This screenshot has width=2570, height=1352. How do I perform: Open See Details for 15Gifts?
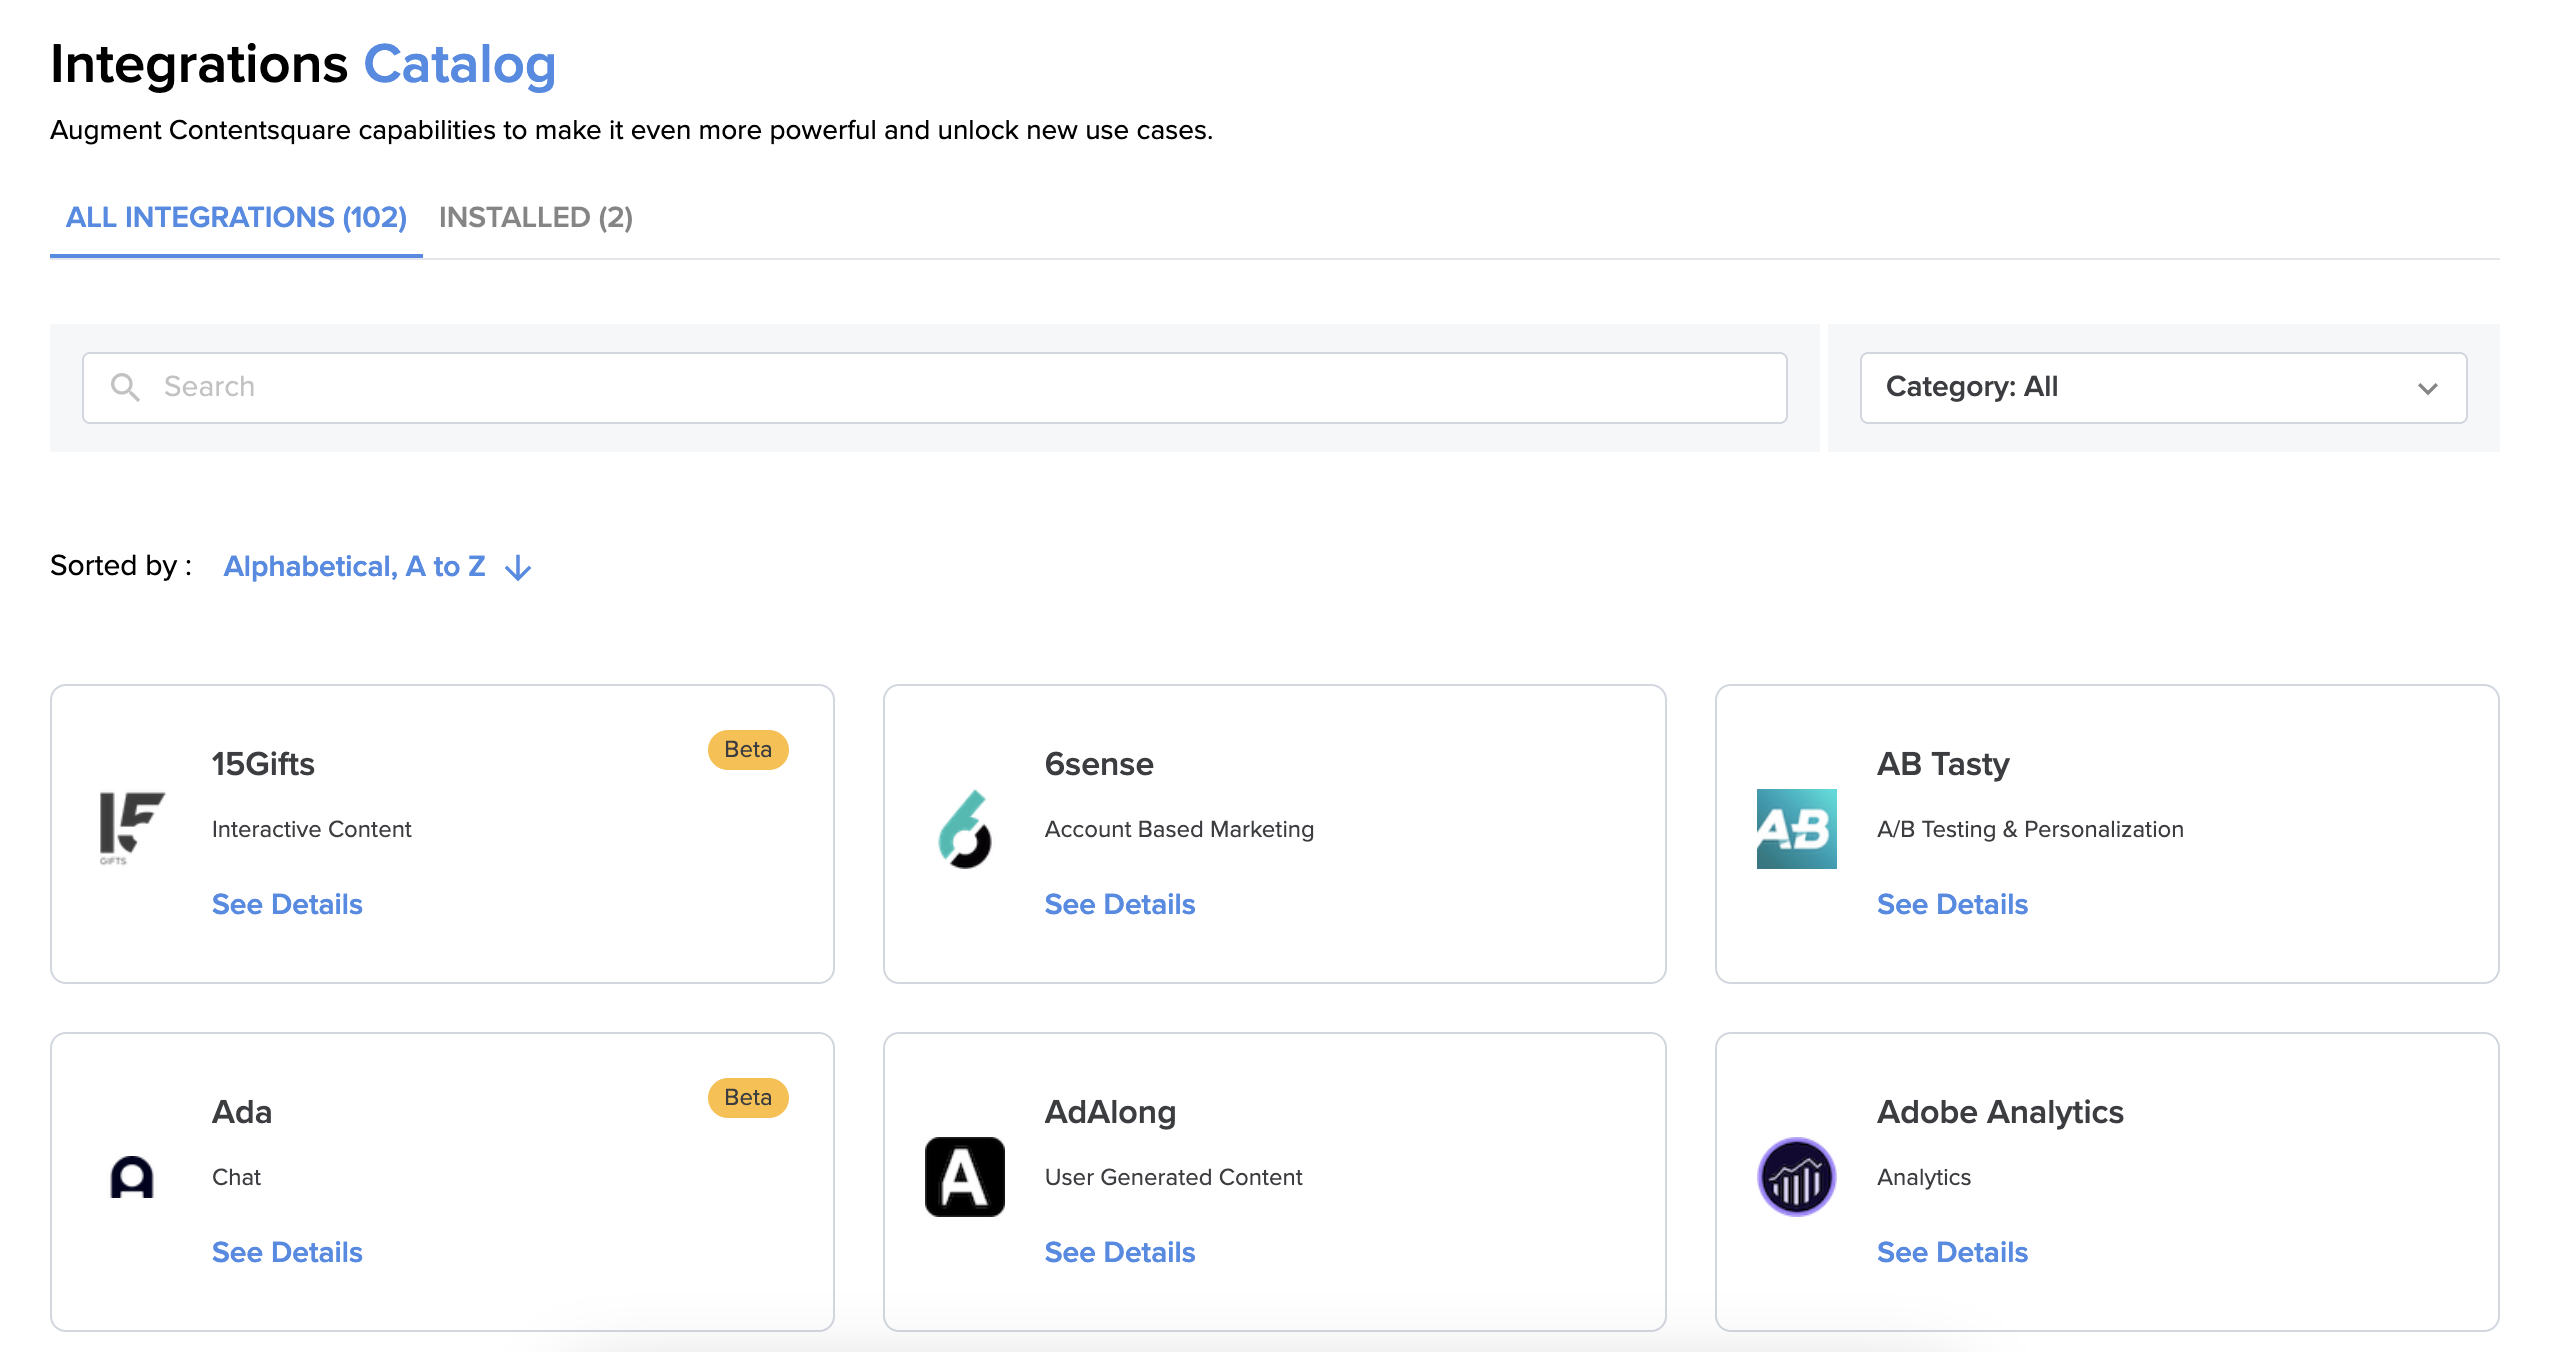[x=287, y=904]
